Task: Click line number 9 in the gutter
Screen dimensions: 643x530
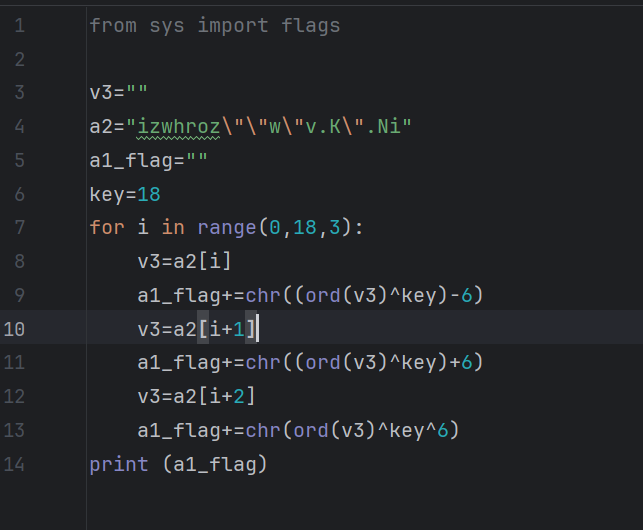Action: pyautogui.click(x=20, y=295)
